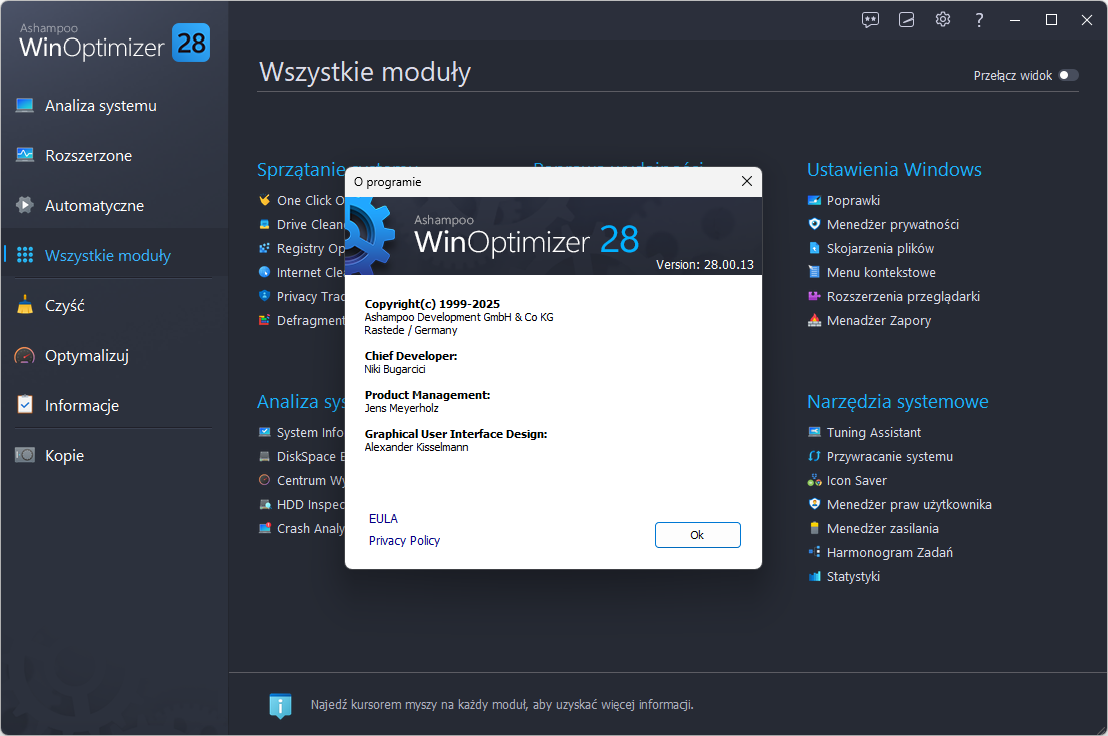Confirm the O programie dialog with Ok
The height and width of the screenshot is (736, 1108).
(697, 535)
